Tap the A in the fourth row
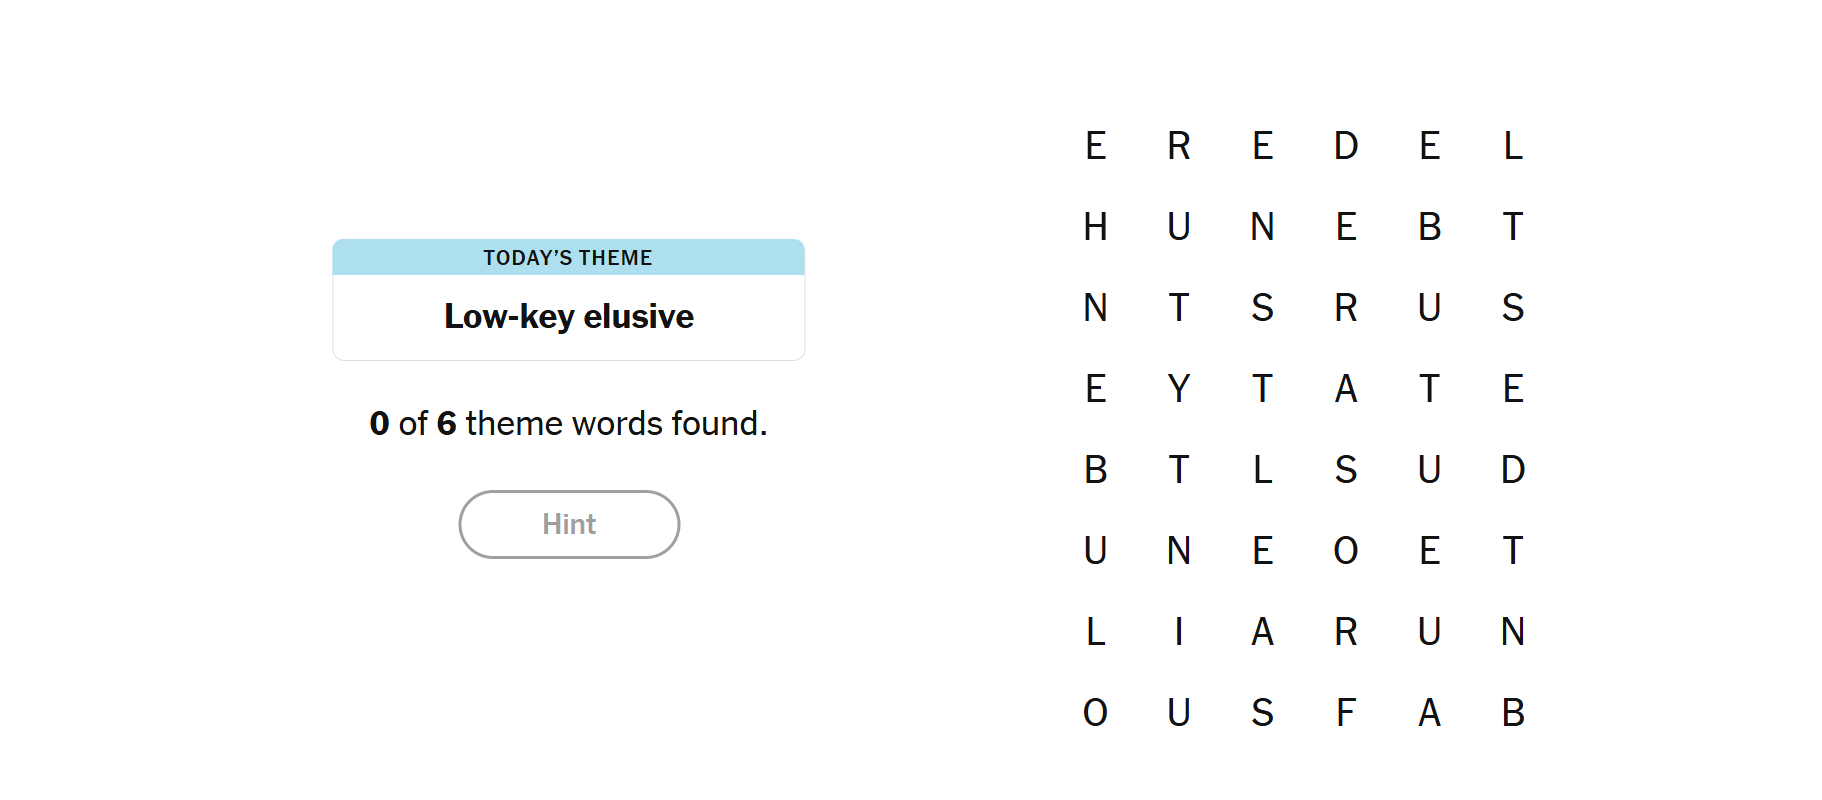 (x=1346, y=388)
